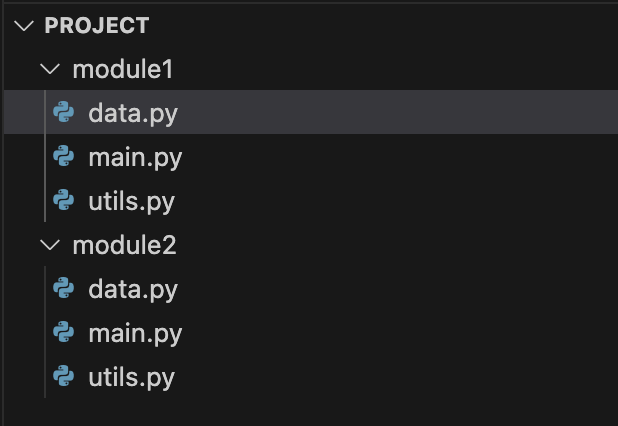618x426 pixels.
Task: Open main.py filename inside module2
Action: point(135,334)
